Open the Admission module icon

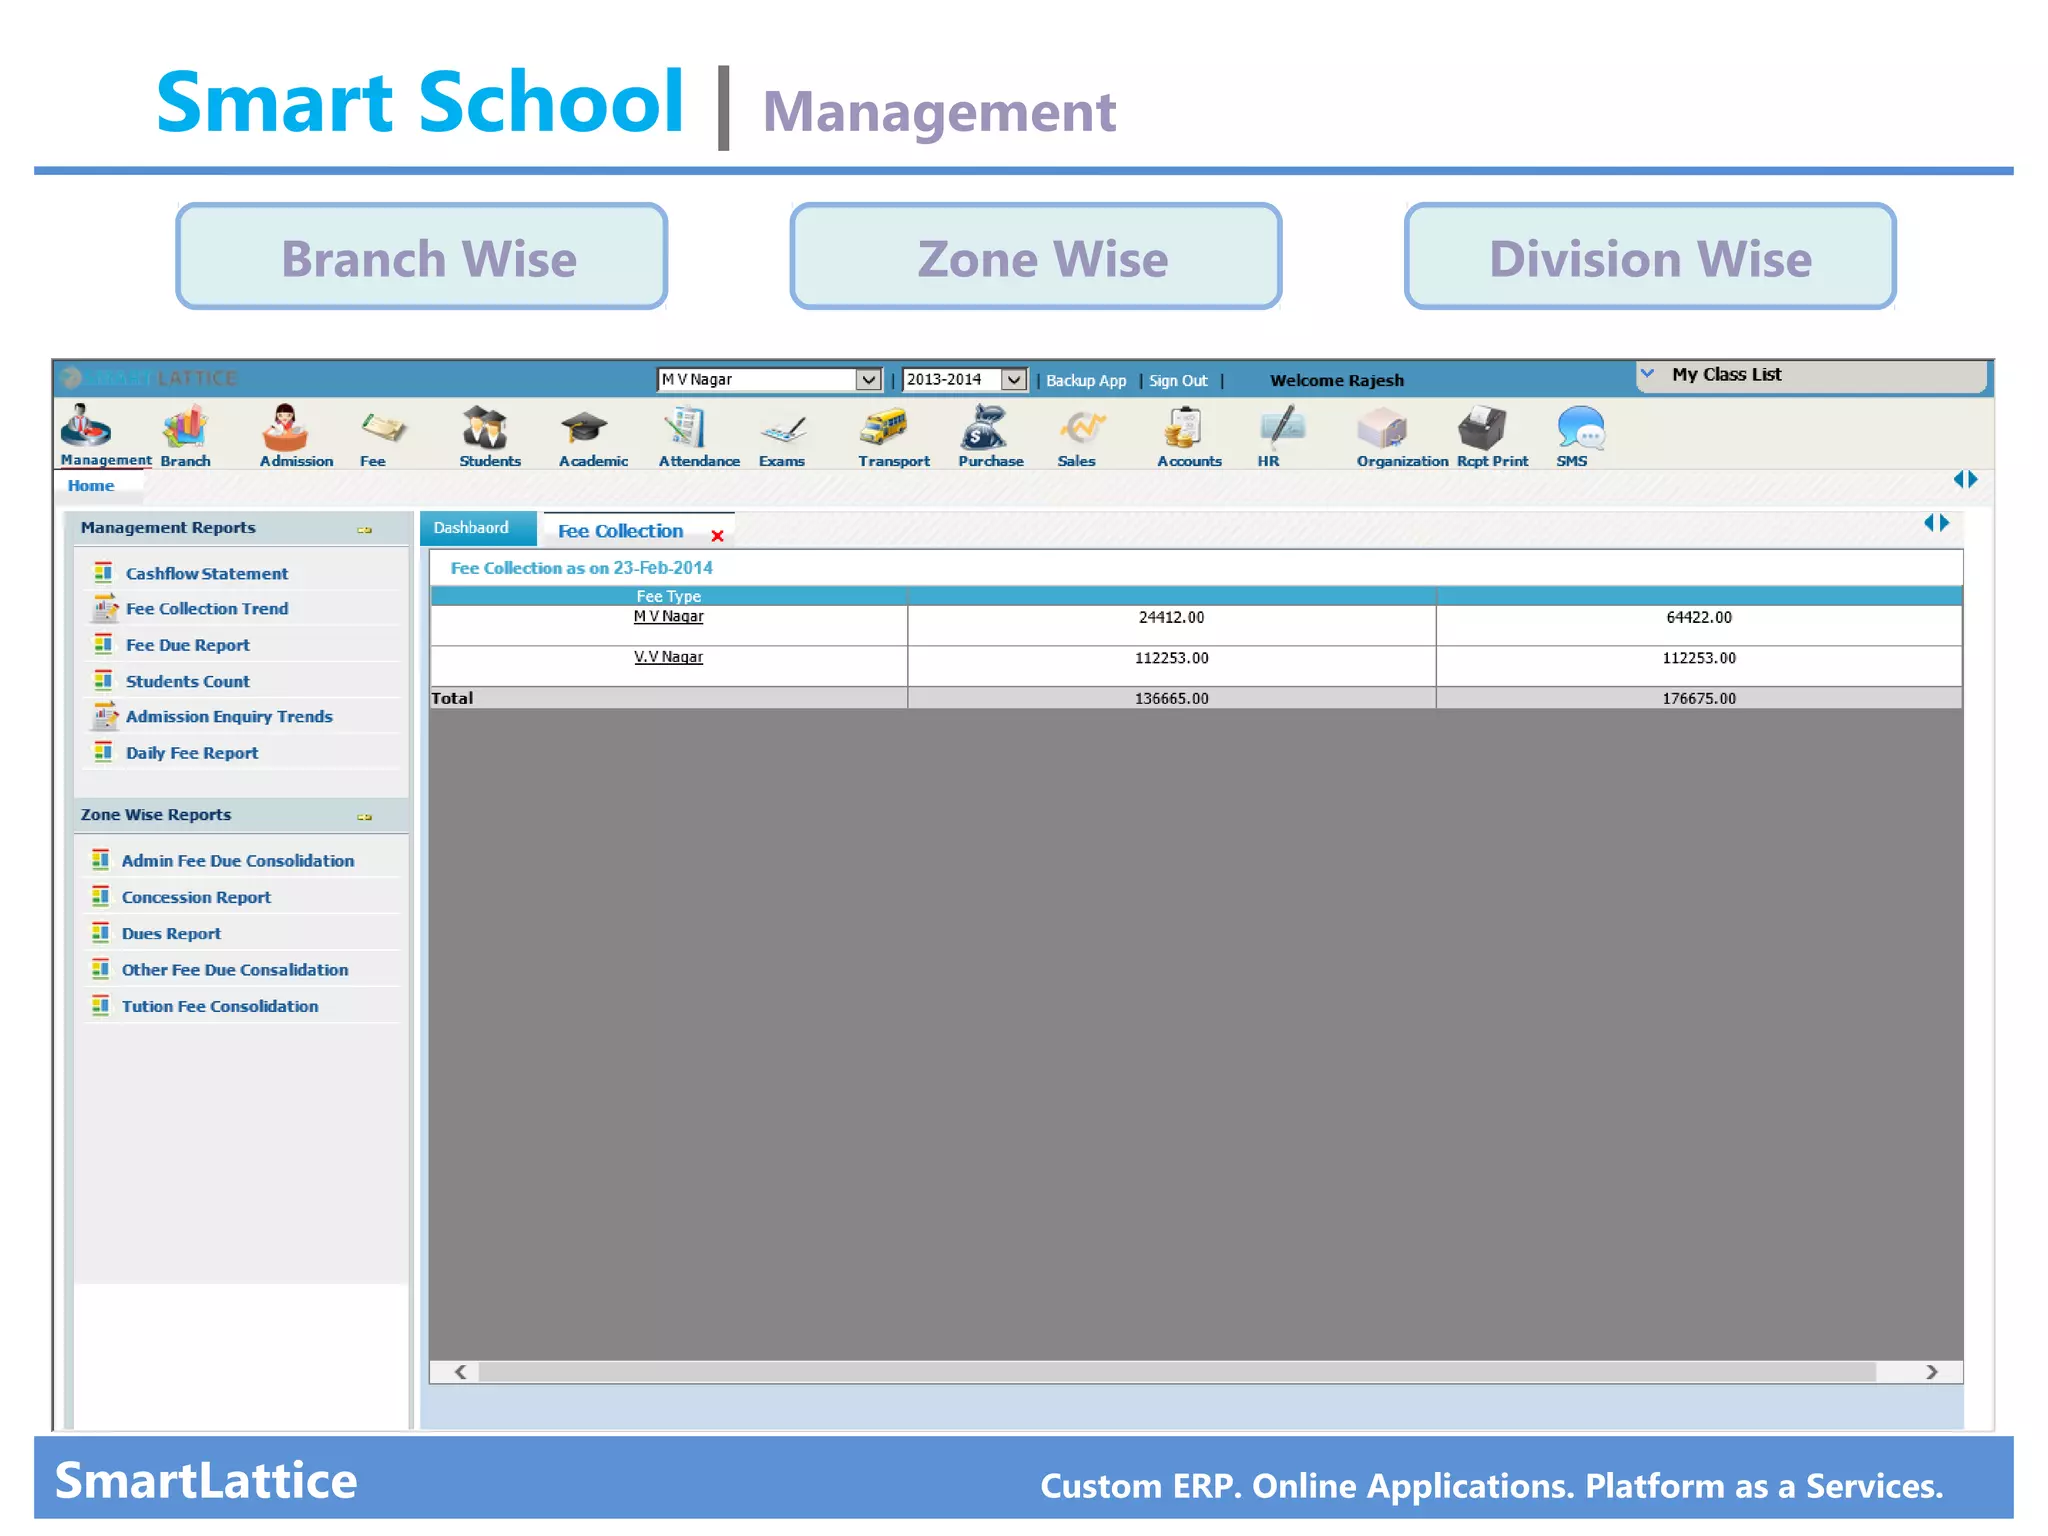pyautogui.click(x=285, y=427)
